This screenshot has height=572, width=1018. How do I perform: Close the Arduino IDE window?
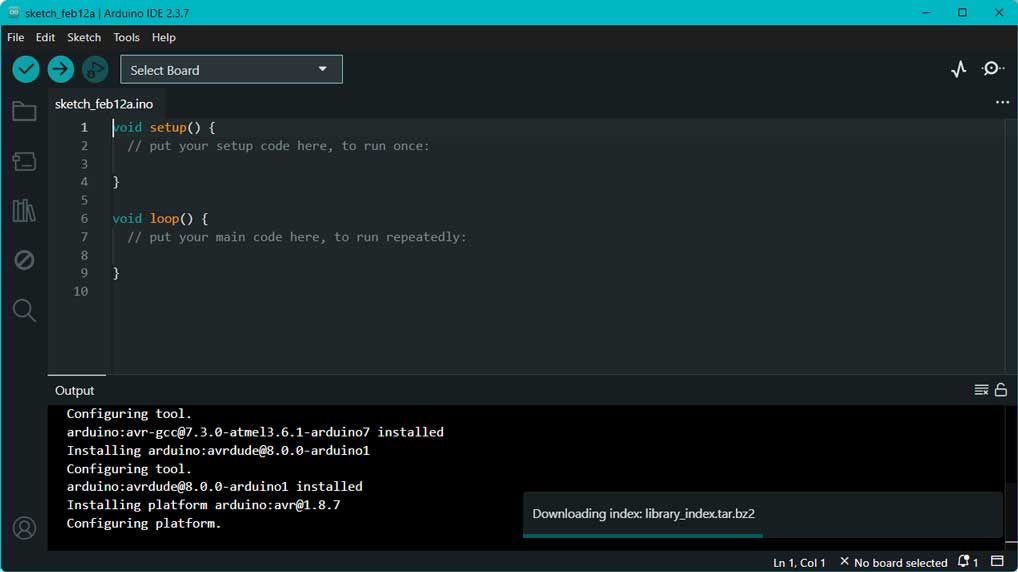tap(999, 12)
